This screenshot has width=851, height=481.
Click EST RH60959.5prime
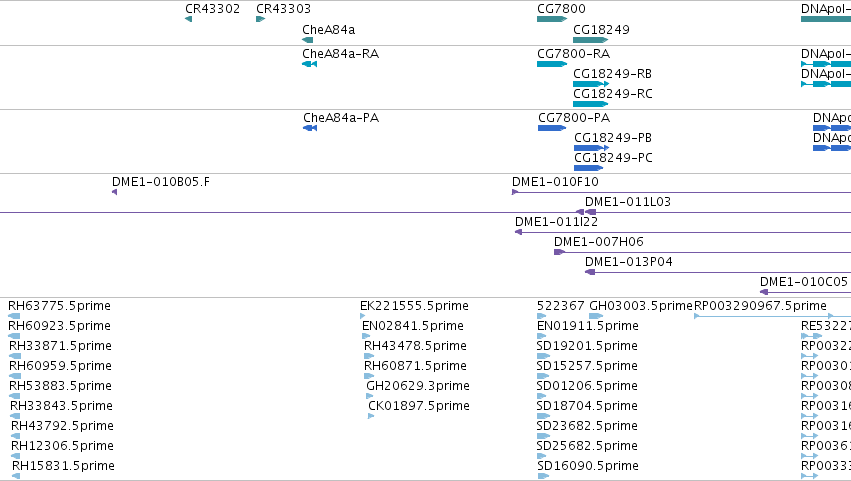coord(60,366)
